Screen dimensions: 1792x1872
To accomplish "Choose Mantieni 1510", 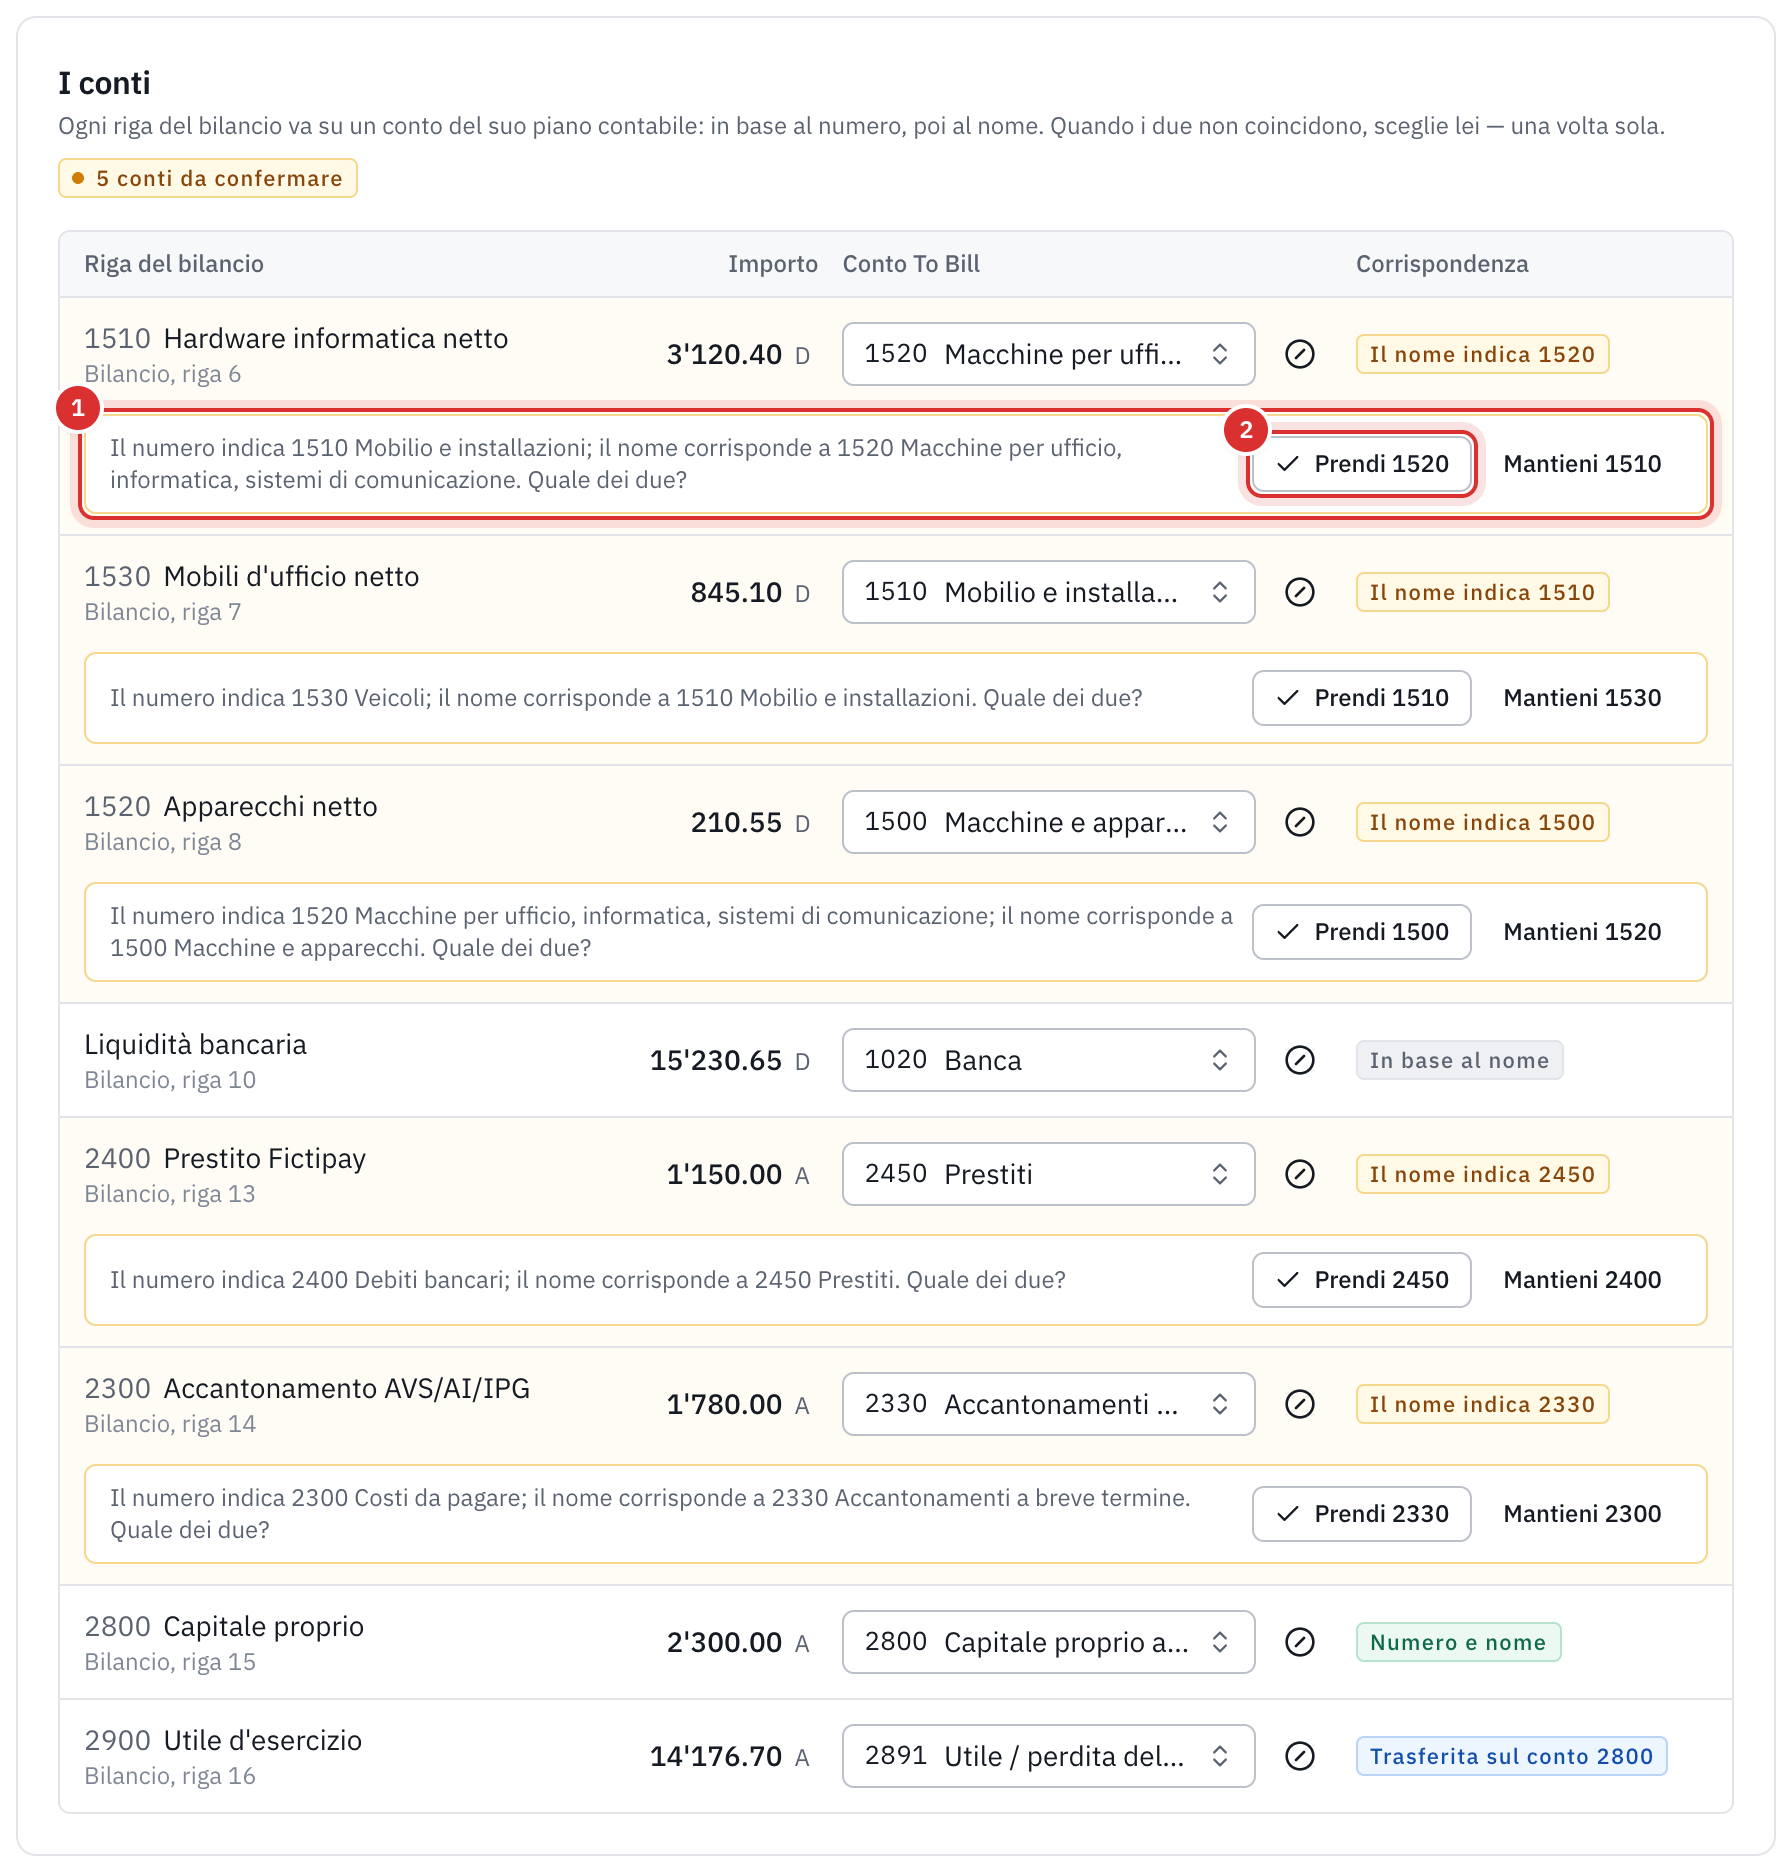I will click(x=1582, y=464).
